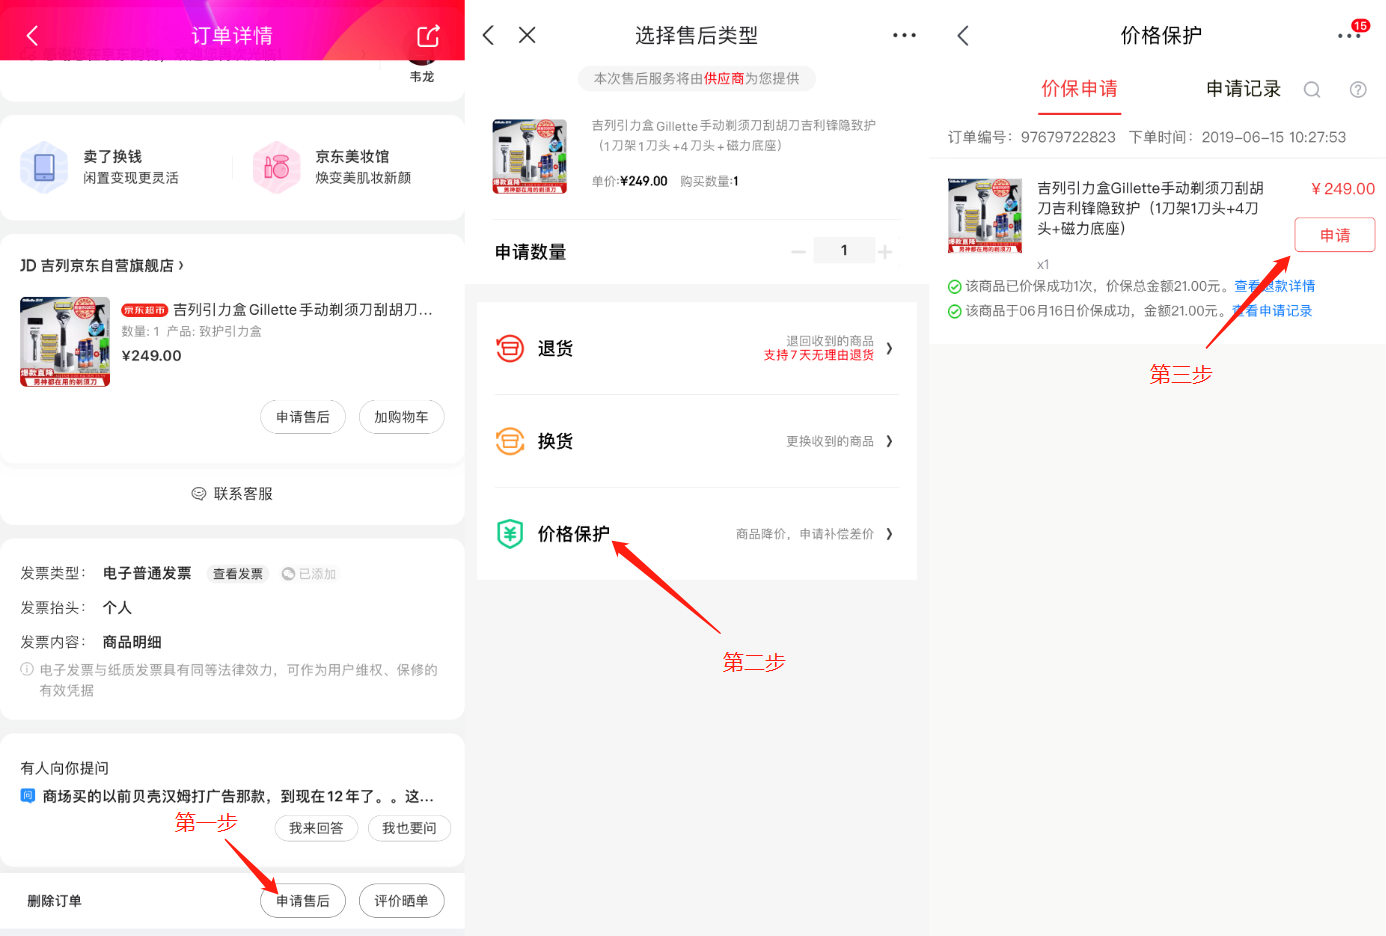Expand 价格保护 option chevron
1386x936 pixels.
pyautogui.click(x=889, y=534)
